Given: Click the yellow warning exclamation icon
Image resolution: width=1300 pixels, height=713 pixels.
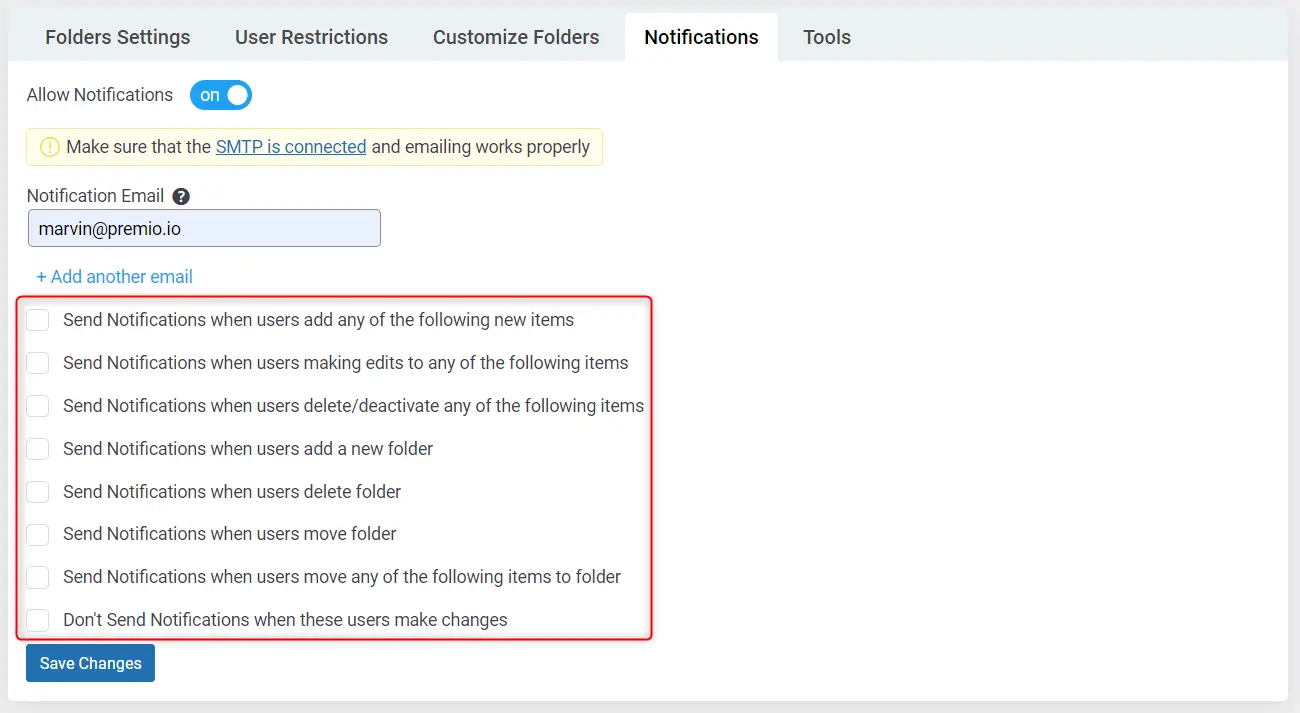Looking at the screenshot, I should click(x=50, y=147).
